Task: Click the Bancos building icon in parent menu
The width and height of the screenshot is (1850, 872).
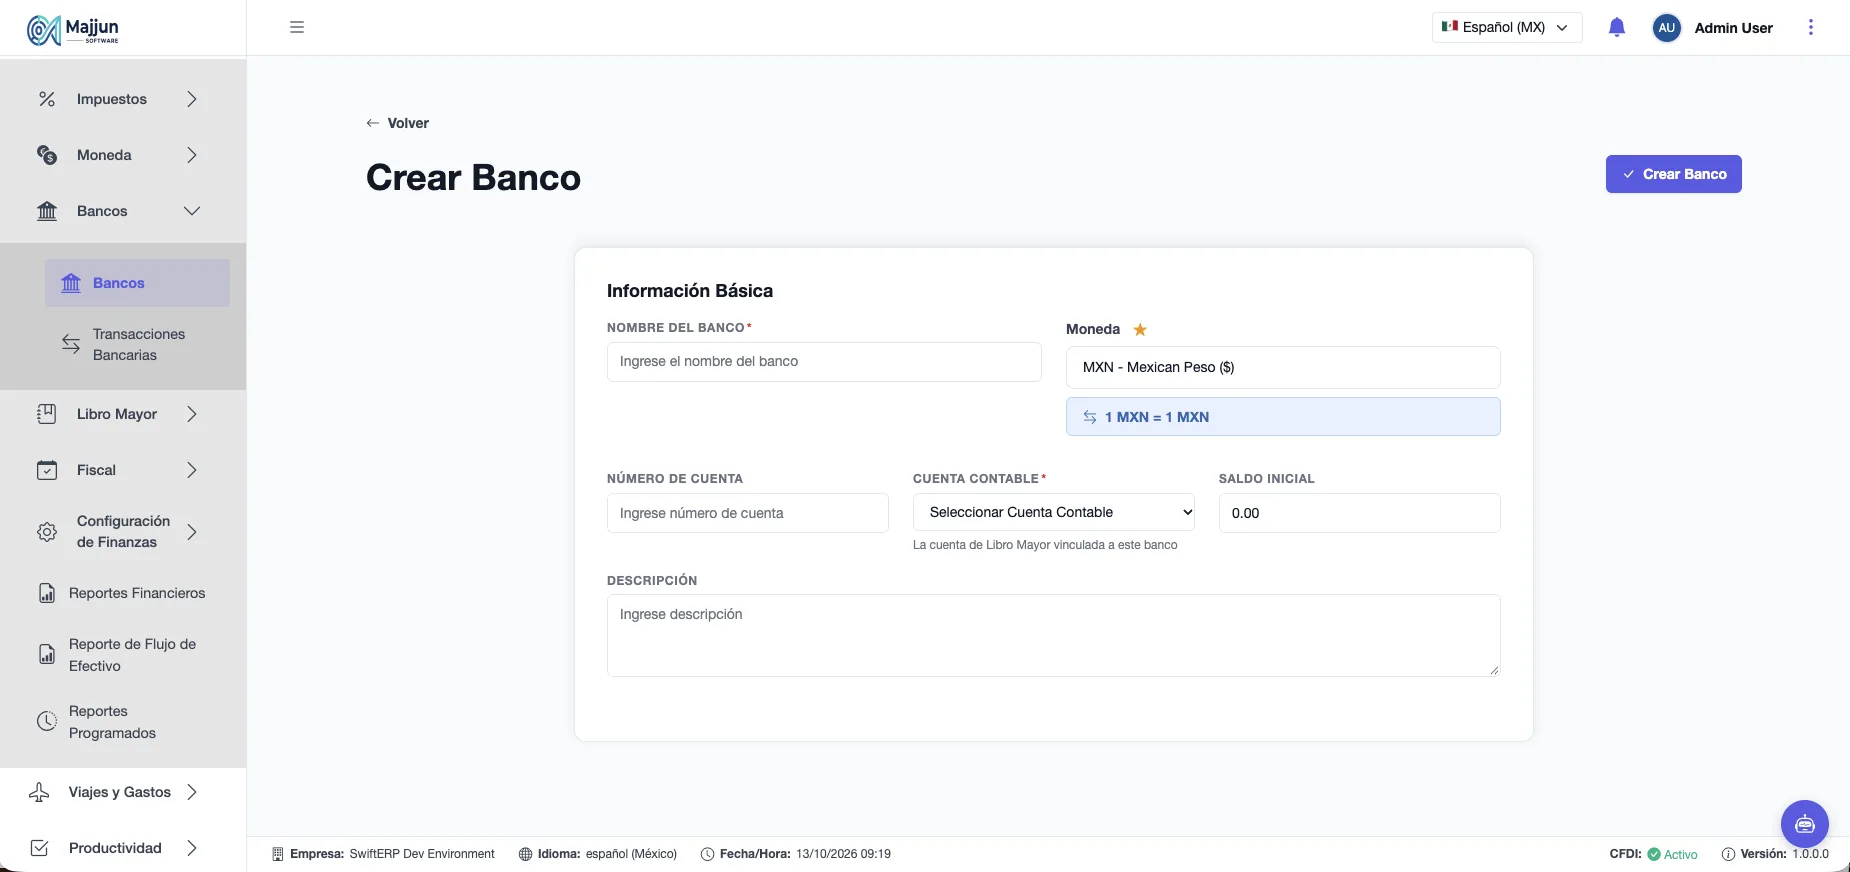Action: (x=47, y=211)
